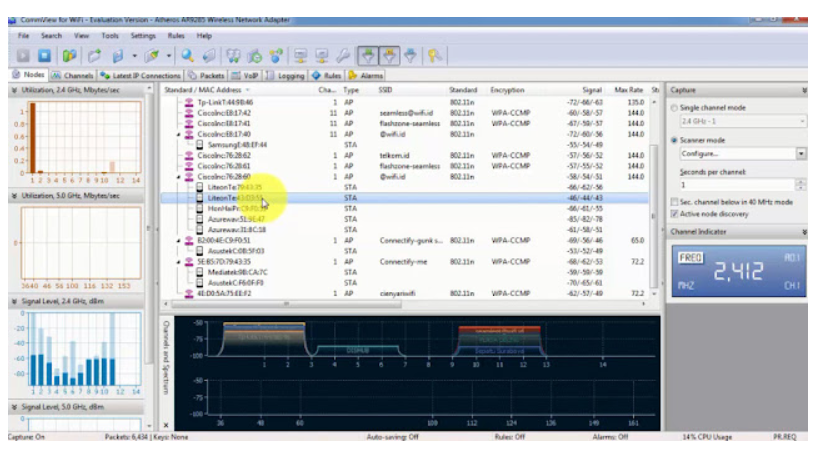818x457 pixels.
Task: Sort by the Encryption column header
Action: coord(507,90)
